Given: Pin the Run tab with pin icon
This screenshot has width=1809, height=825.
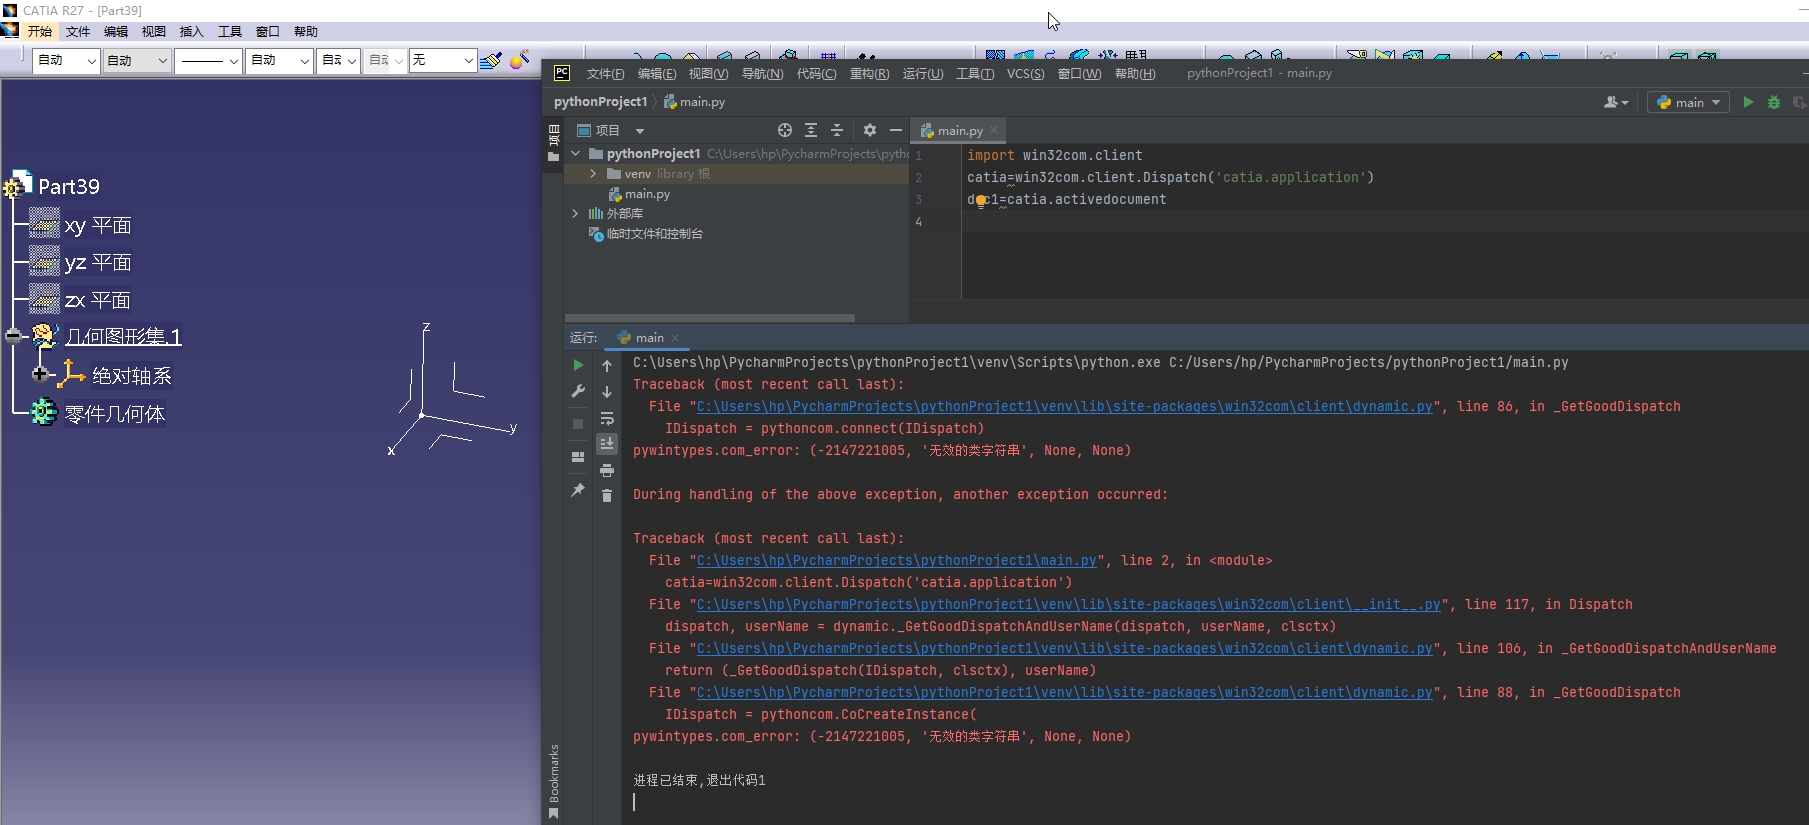Looking at the screenshot, I should pos(578,490).
